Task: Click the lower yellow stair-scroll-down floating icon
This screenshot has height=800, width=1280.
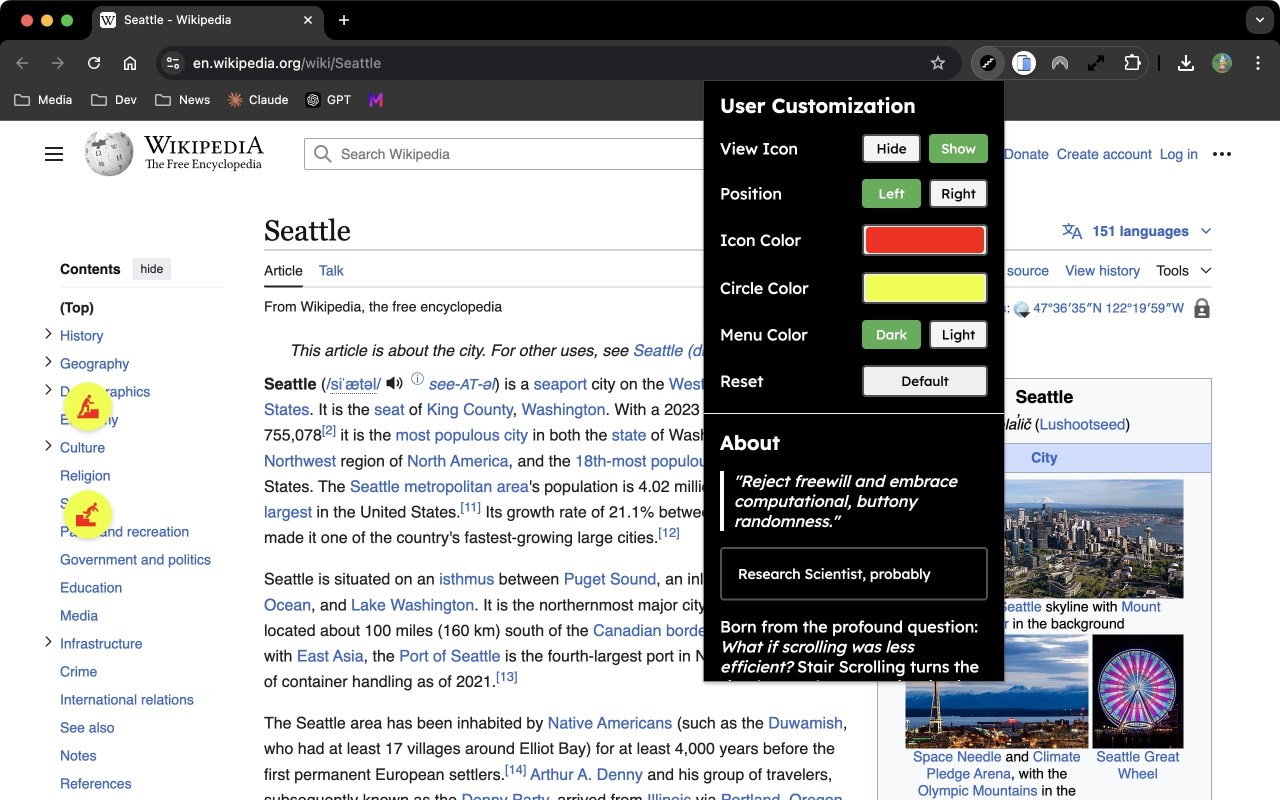Action: click(x=87, y=514)
